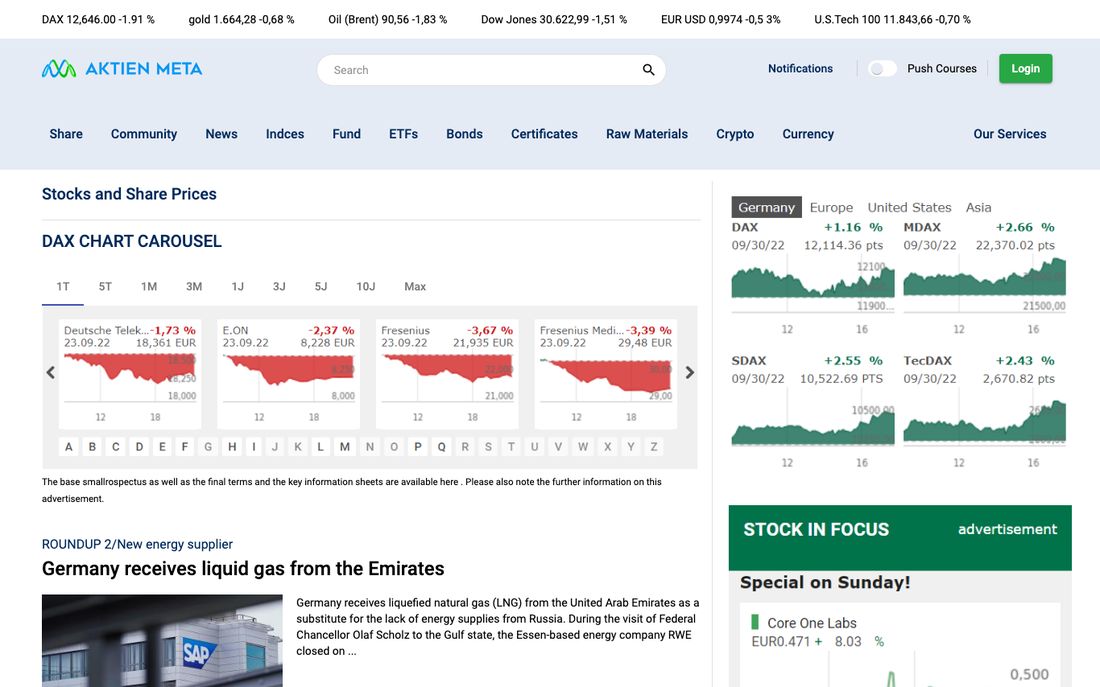Image resolution: width=1100 pixels, height=687 pixels.
Task: Open the E.ON chart card
Action: [x=288, y=374]
